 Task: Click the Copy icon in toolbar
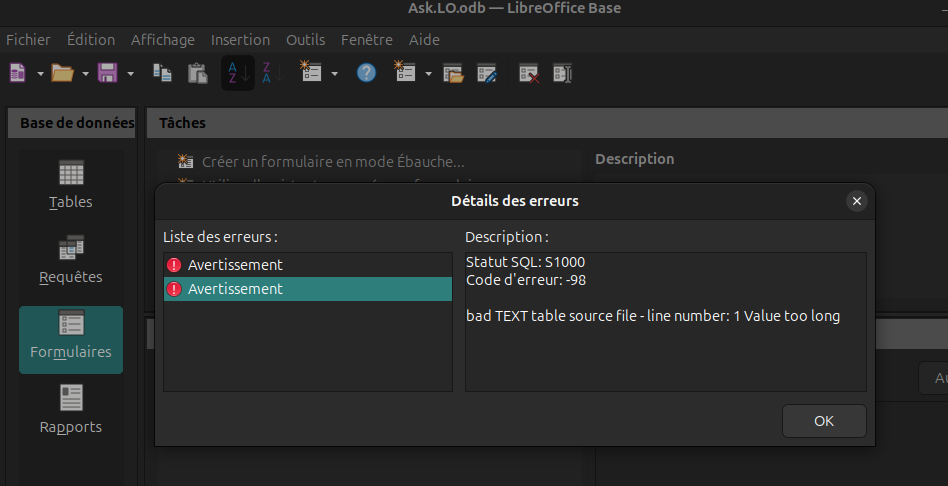[161, 73]
